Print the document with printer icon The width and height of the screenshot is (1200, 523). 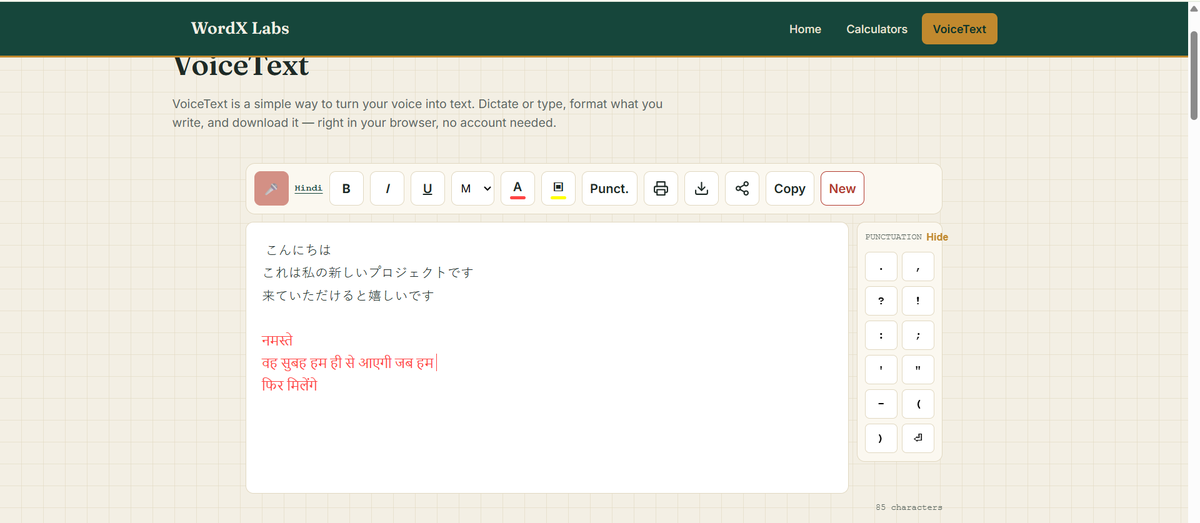661,188
